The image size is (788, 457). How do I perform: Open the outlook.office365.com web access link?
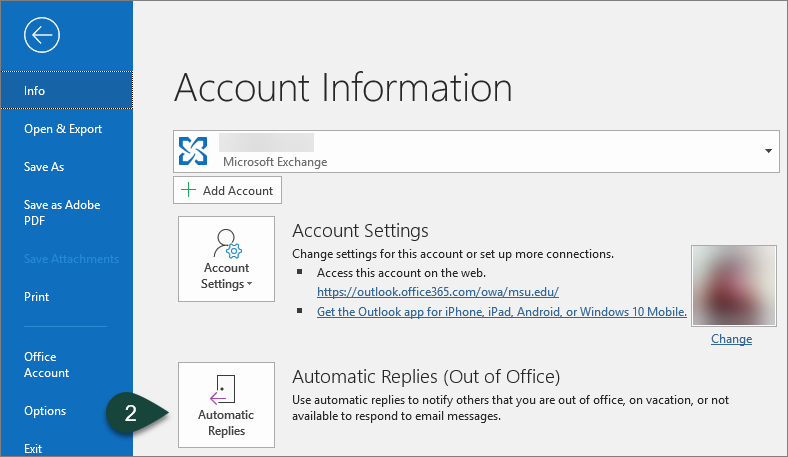(x=437, y=292)
